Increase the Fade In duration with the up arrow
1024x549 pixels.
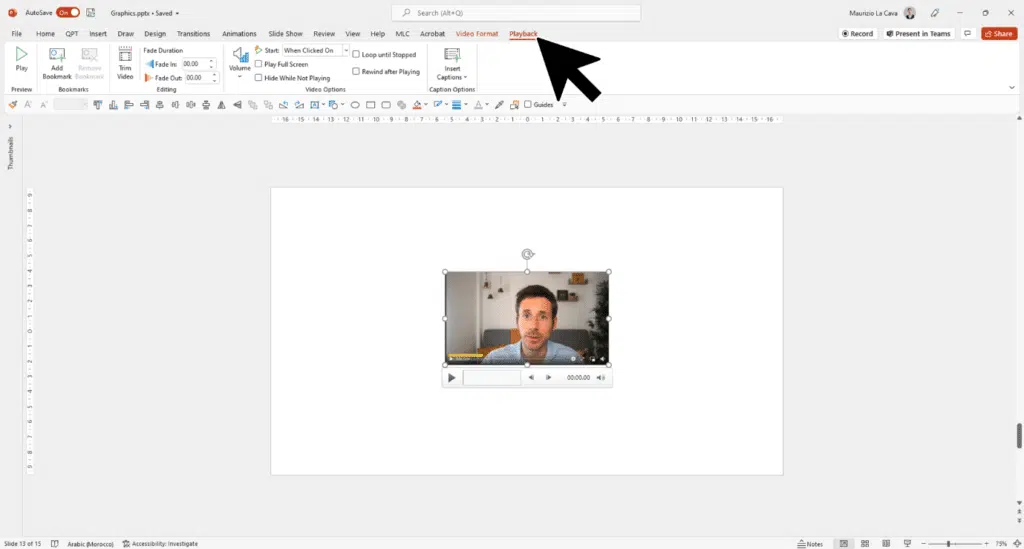[211, 61]
